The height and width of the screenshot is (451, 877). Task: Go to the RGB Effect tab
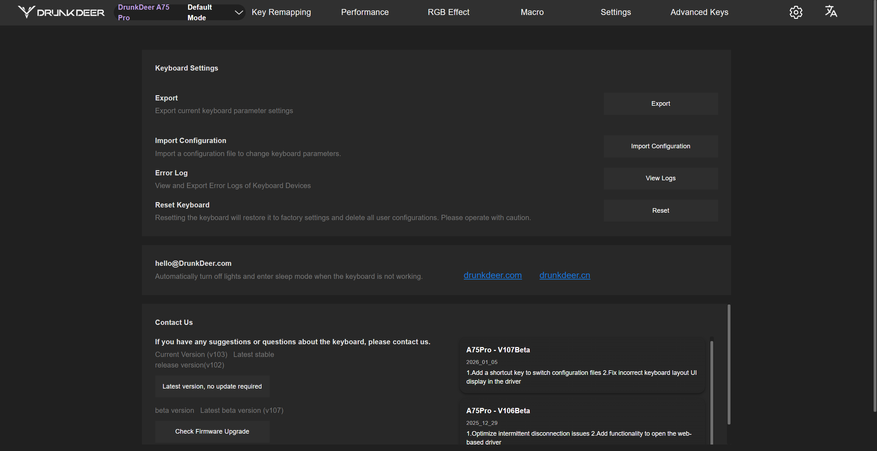click(448, 12)
